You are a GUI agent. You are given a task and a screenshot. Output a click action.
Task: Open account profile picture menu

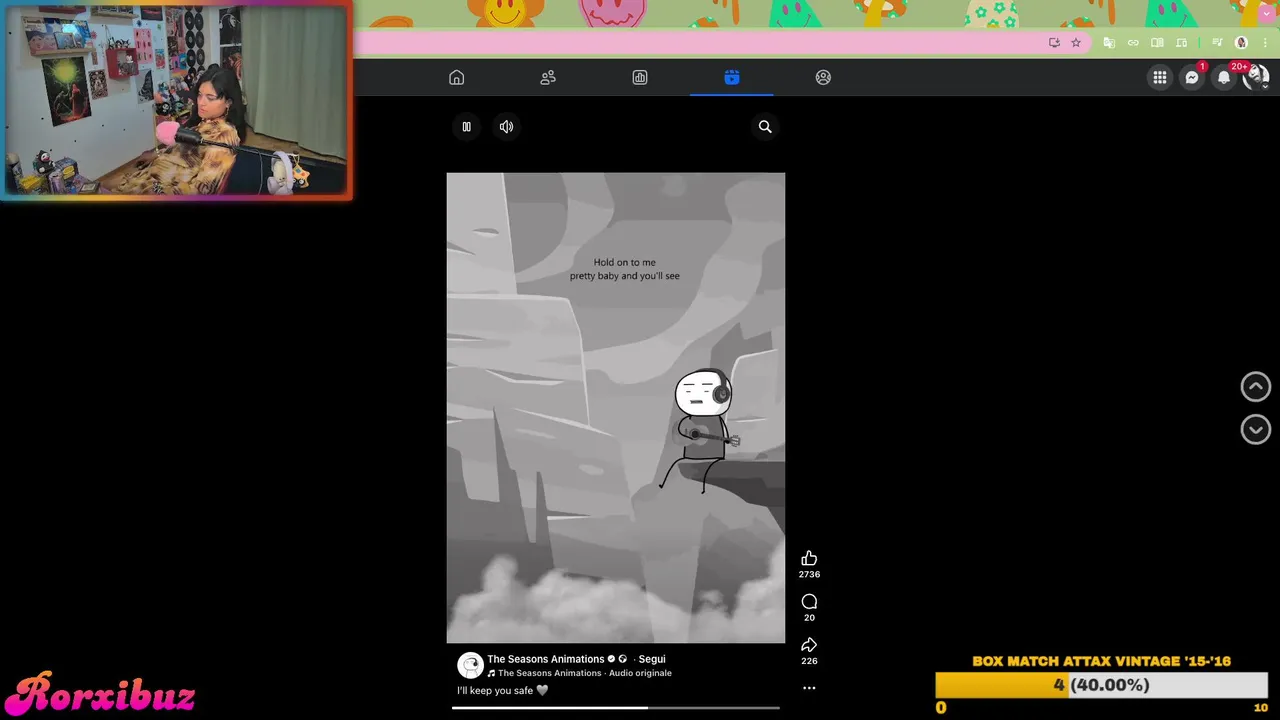click(x=1256, y=78)
